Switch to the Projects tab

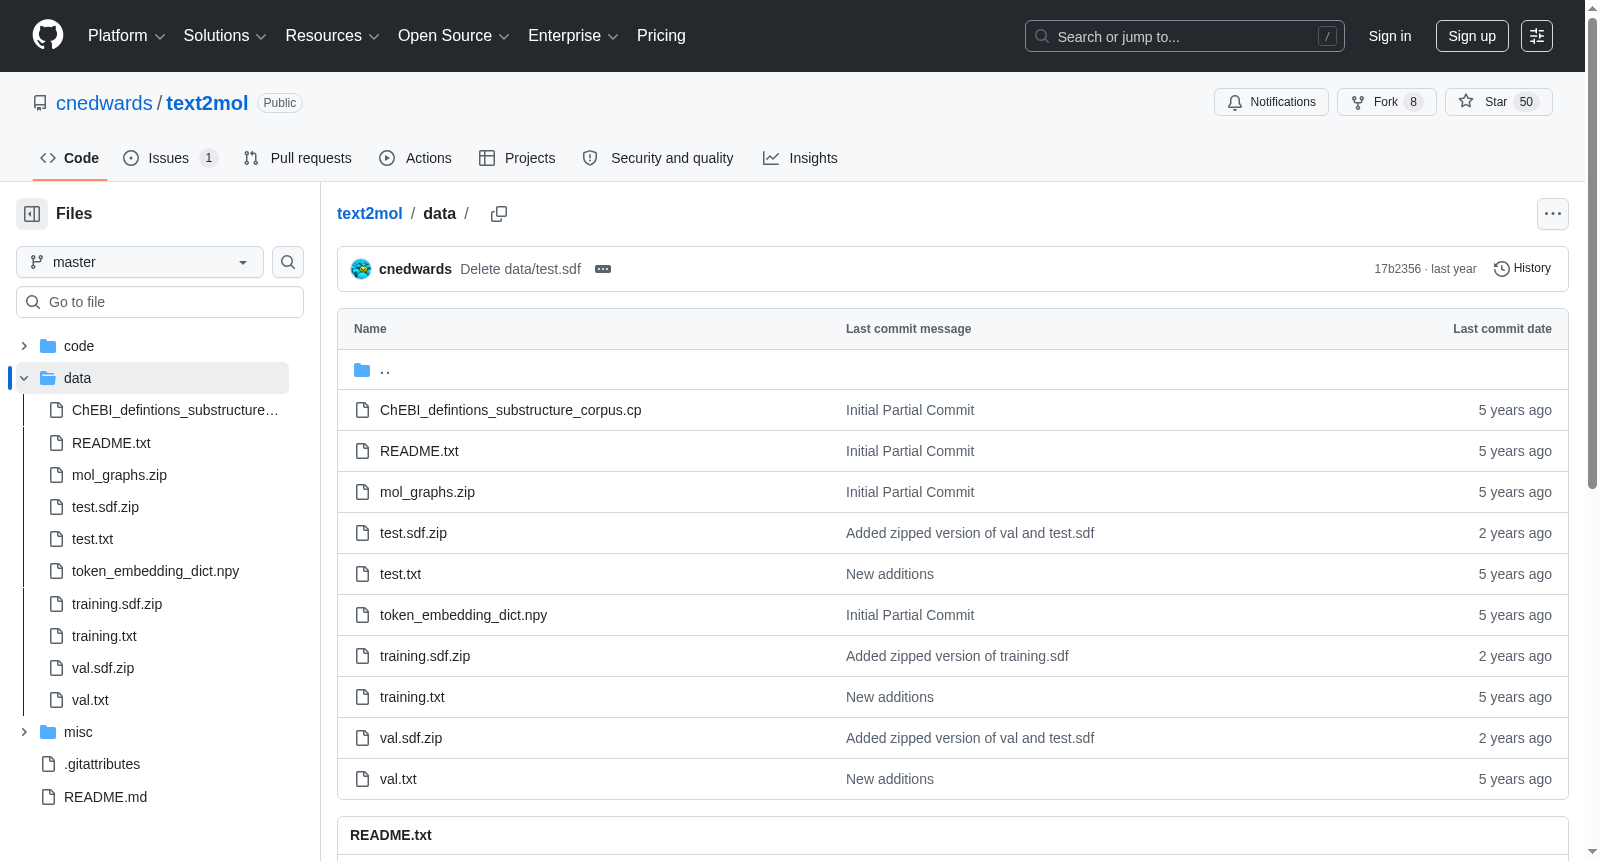(x=517, y=158)
